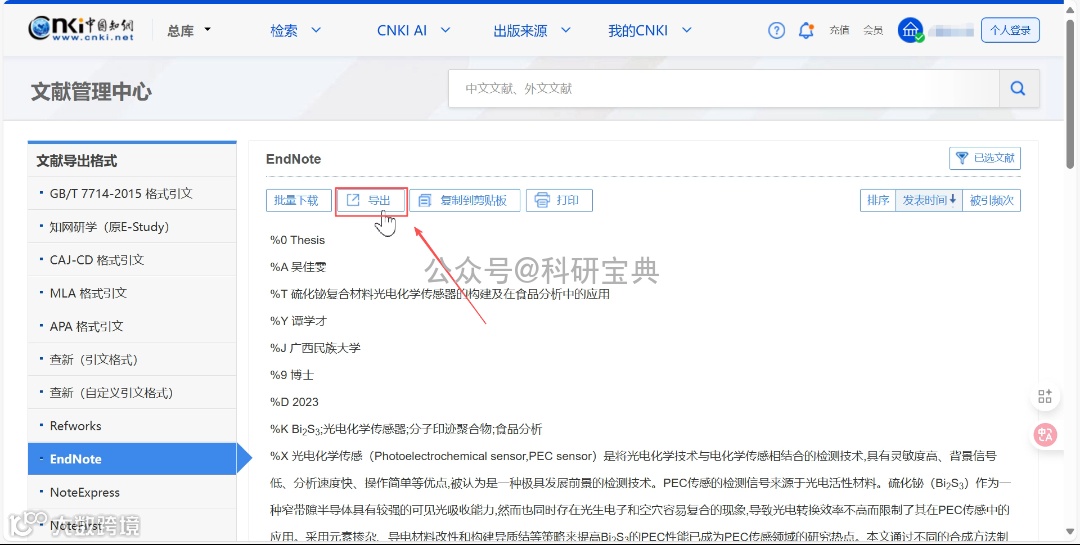This screenshot has width=1080, height=545.
Task: Click the 会员 link
Action: 873,30
